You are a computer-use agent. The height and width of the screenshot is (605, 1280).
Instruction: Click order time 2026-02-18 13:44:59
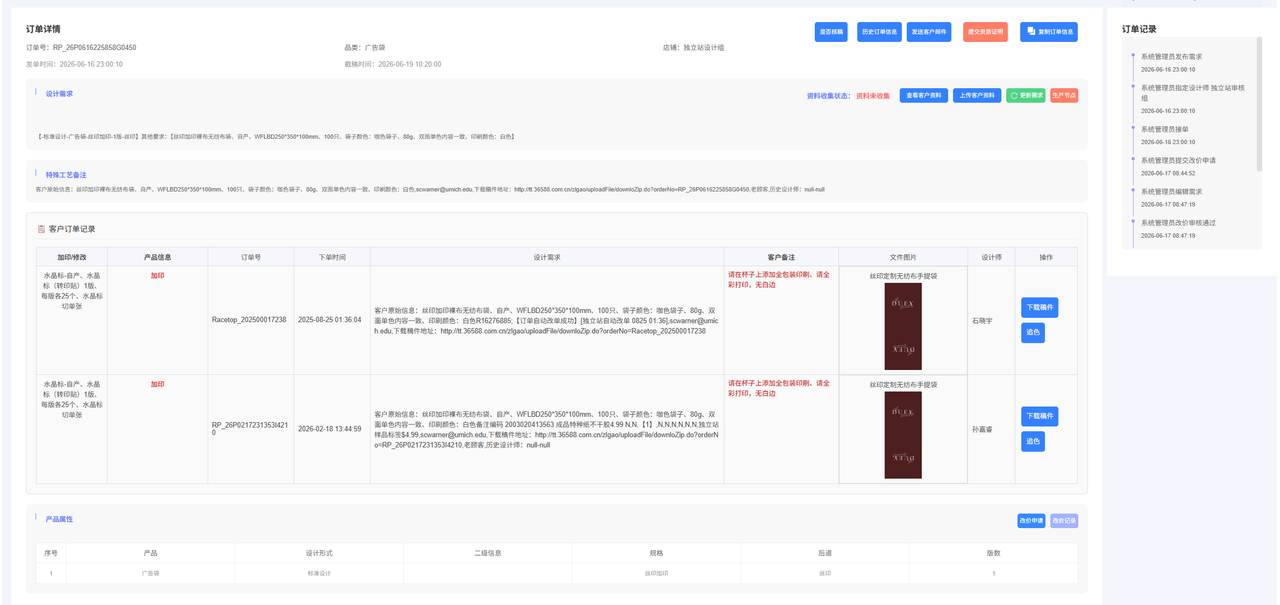pos(329,428)
